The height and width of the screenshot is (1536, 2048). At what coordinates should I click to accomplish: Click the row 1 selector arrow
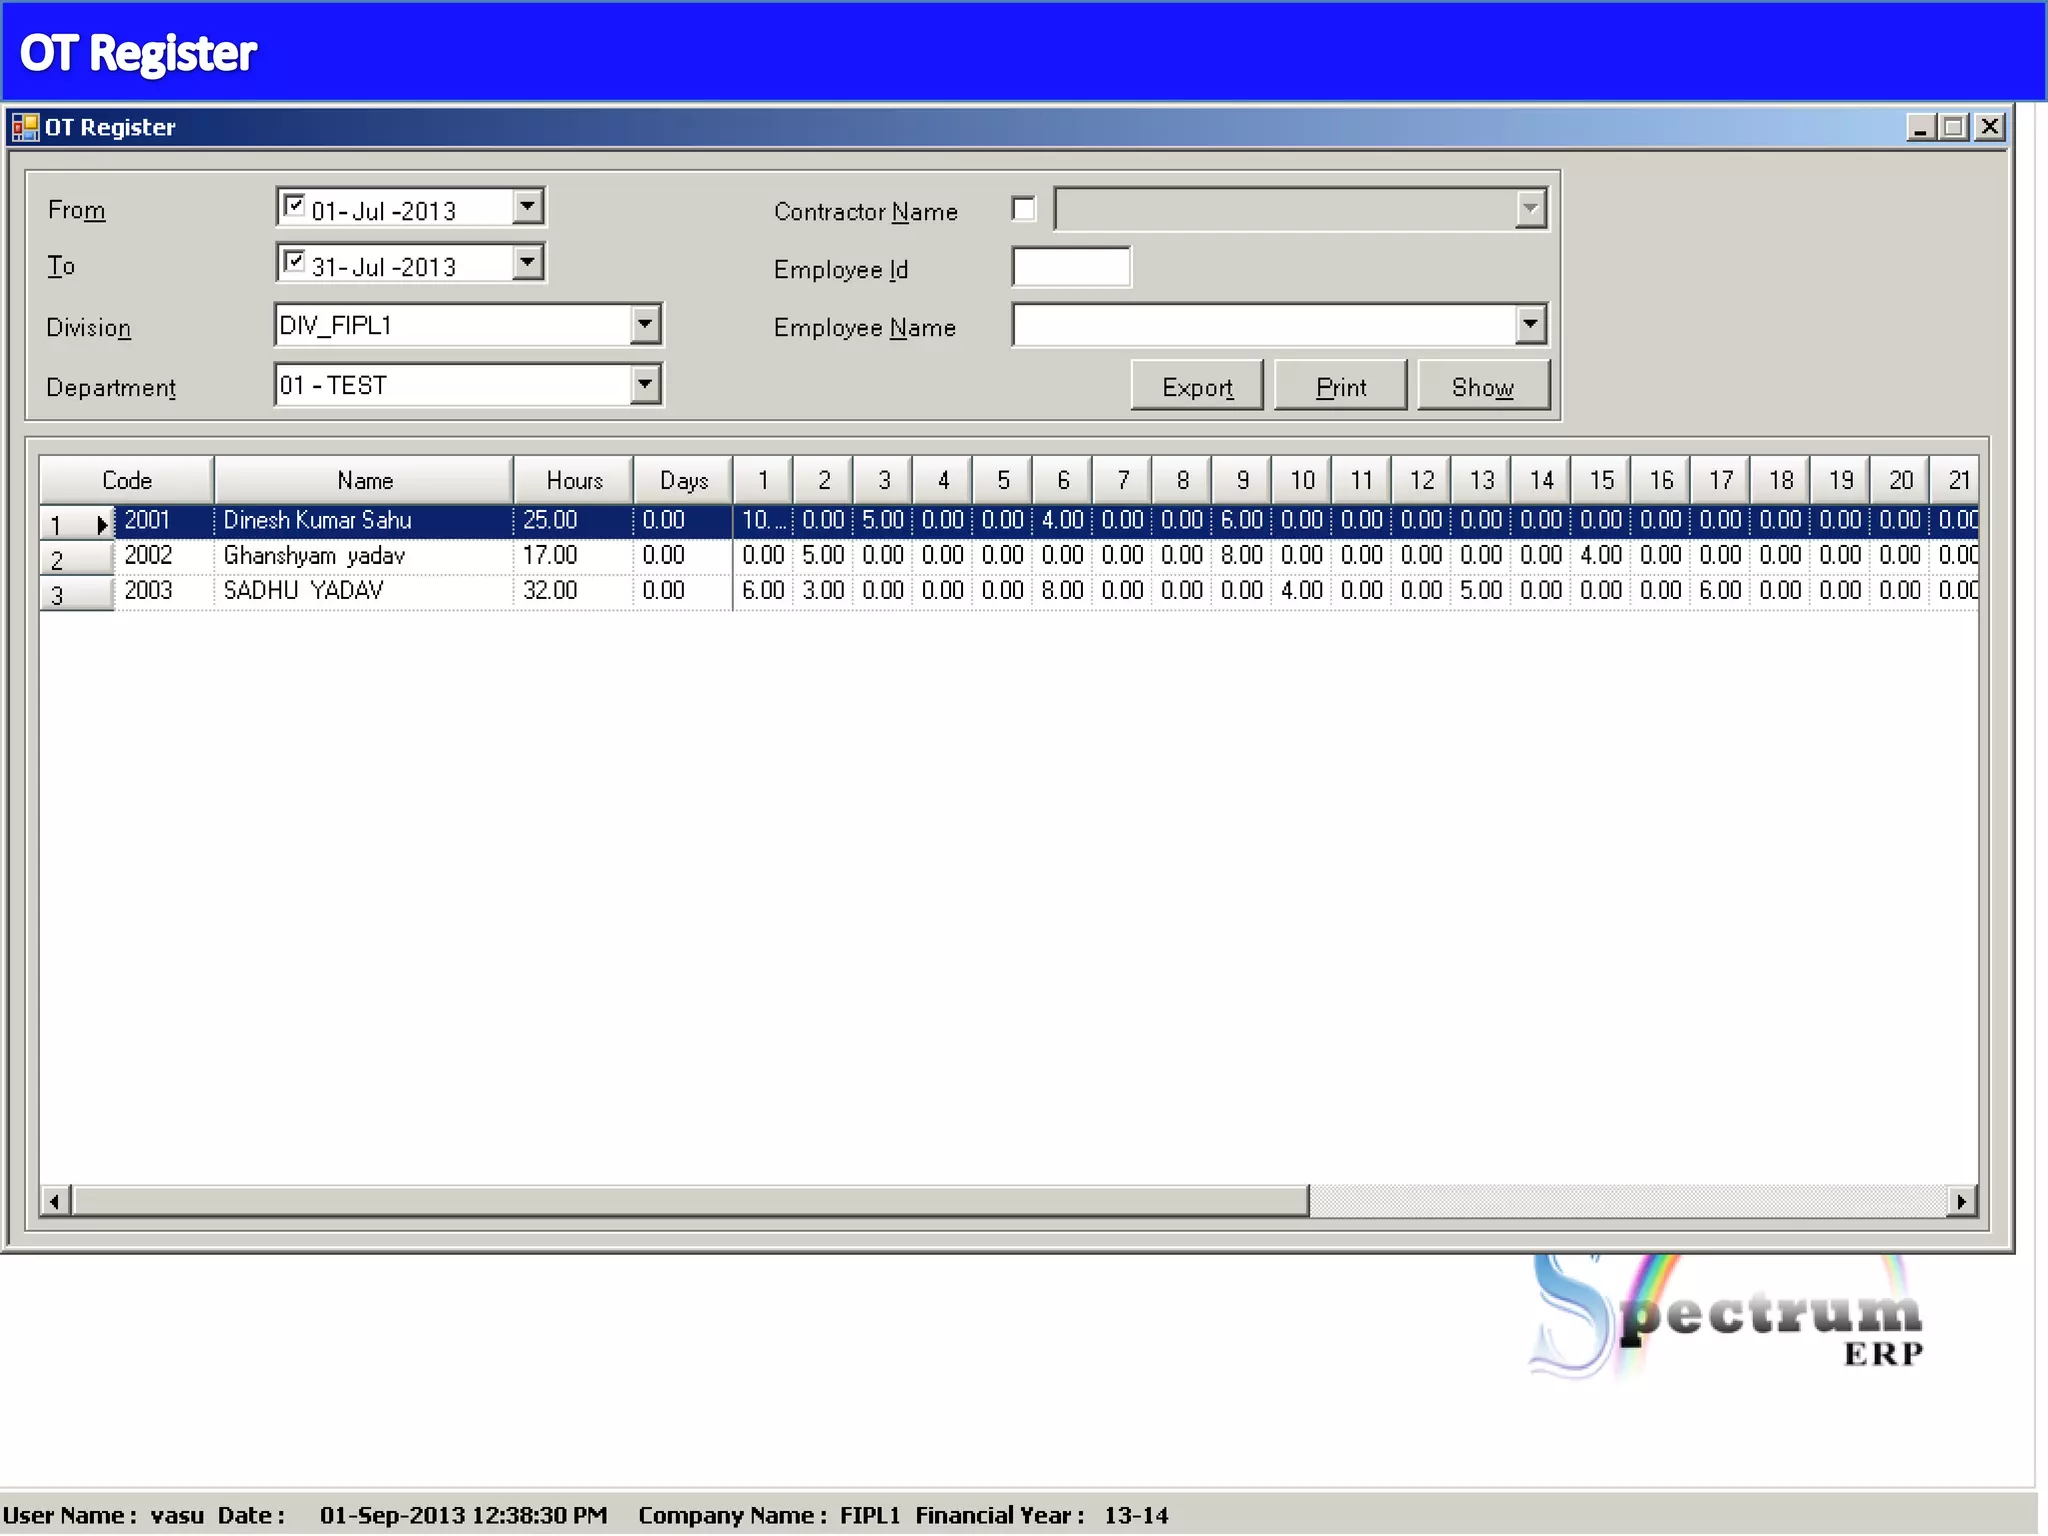pyautogui.click(x=101, y=524)
